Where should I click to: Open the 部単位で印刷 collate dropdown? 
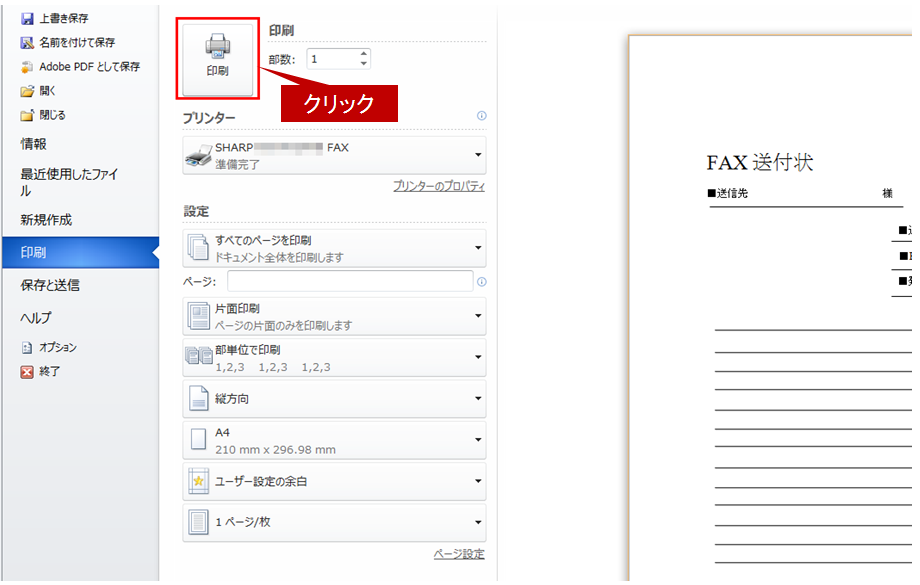click(334, 357)
